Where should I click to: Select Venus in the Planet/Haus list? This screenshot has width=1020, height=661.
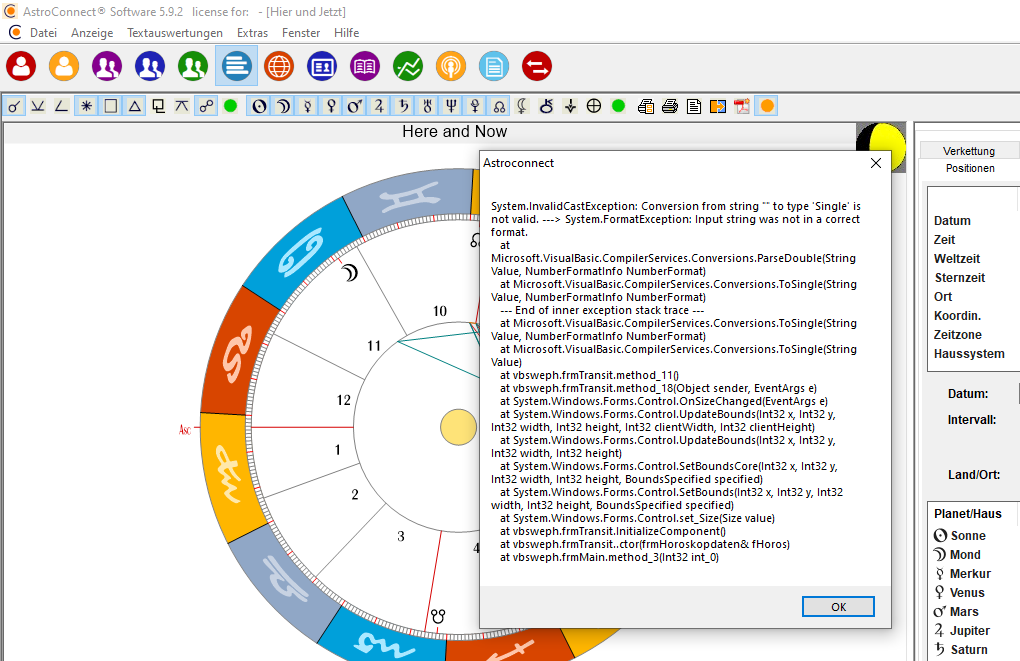[960, 592]
